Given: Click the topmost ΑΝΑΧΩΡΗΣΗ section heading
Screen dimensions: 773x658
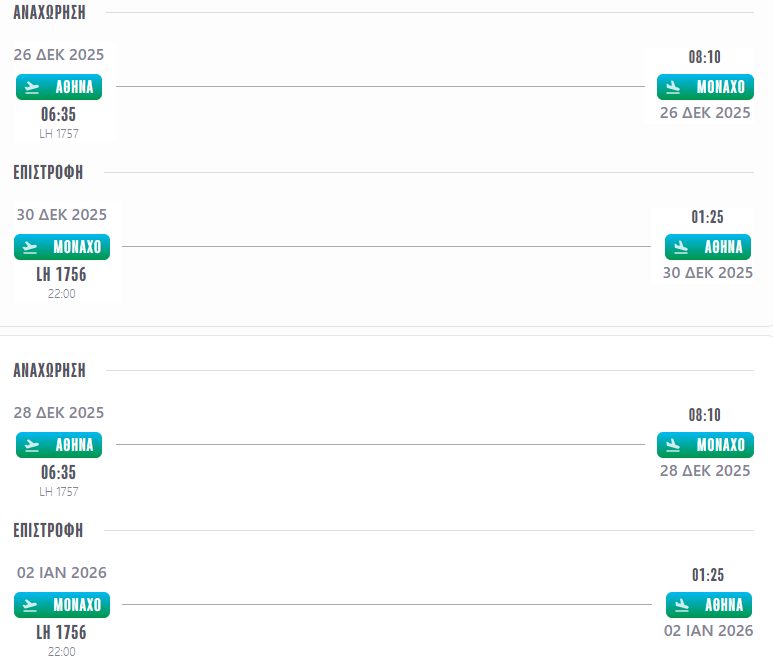Looking at the screenshot, I should pyautogui.click(x=49, y=13).
